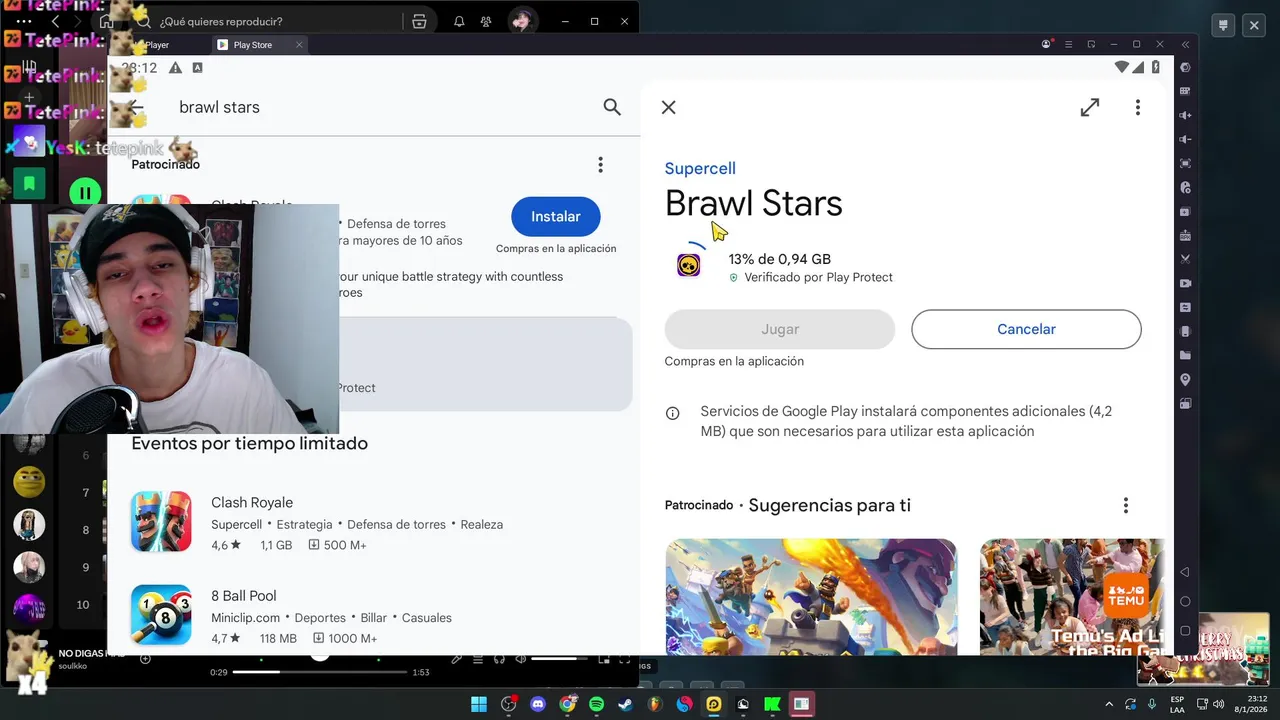
Task: Open Spotify notifications bell
Action: pos(459,21)
